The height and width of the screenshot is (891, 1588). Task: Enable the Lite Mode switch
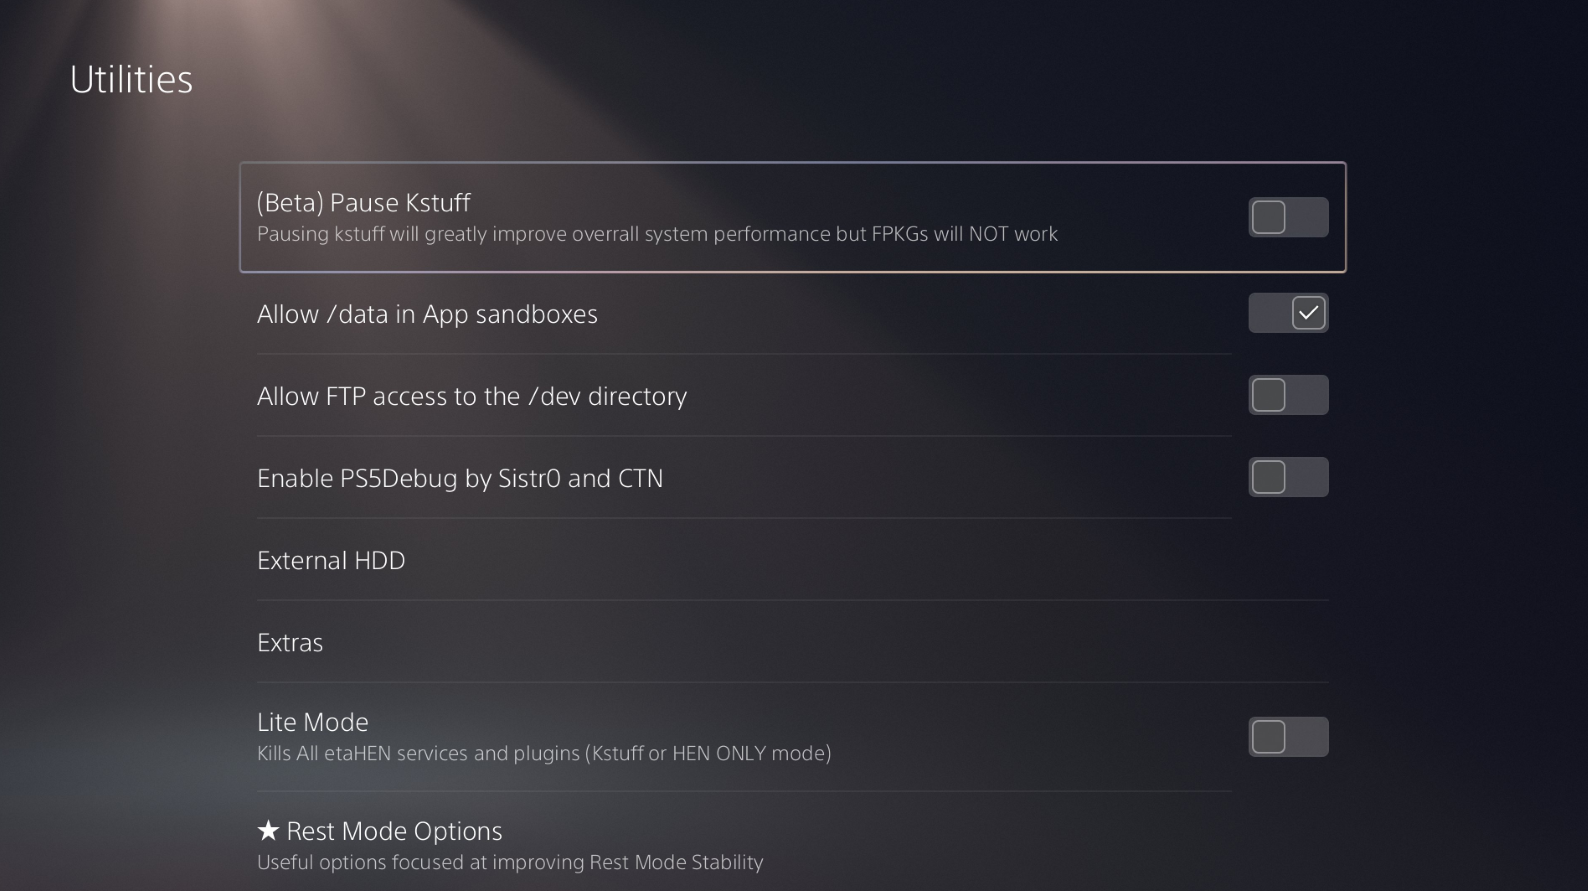coord(1288,737)
